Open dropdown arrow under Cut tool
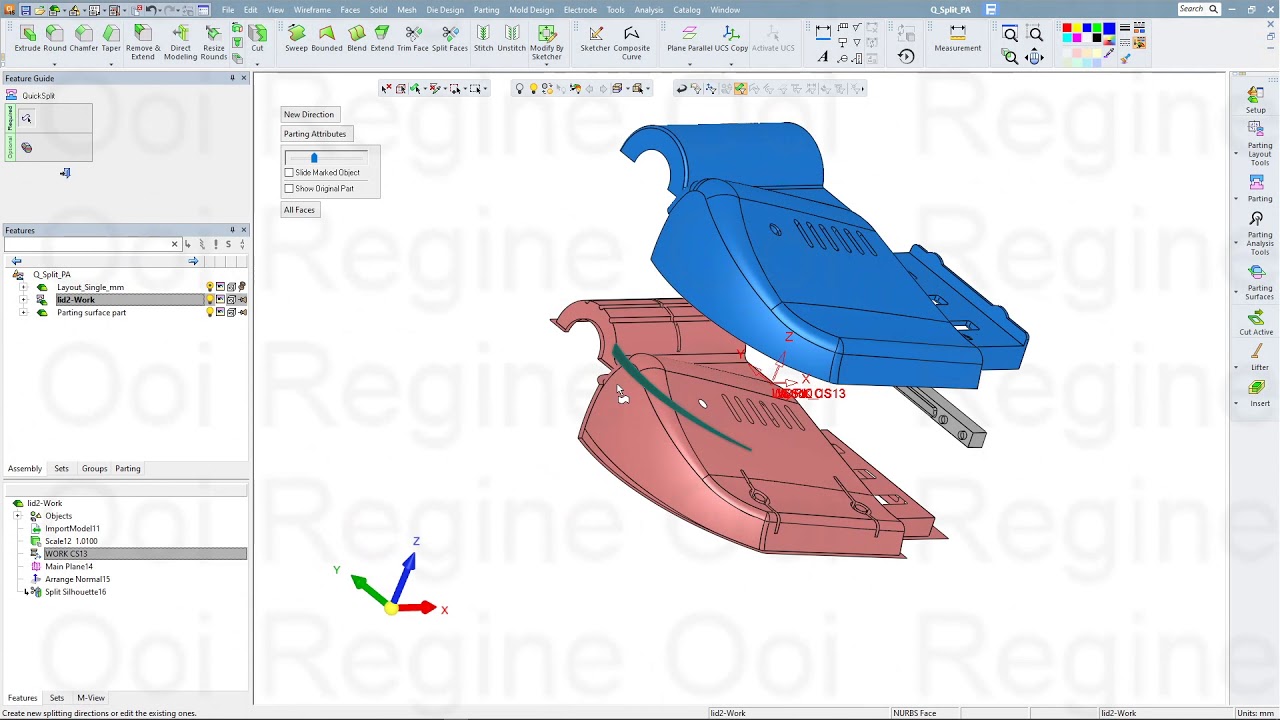This screenshot has width=1280, height=720. pos(257,65)
